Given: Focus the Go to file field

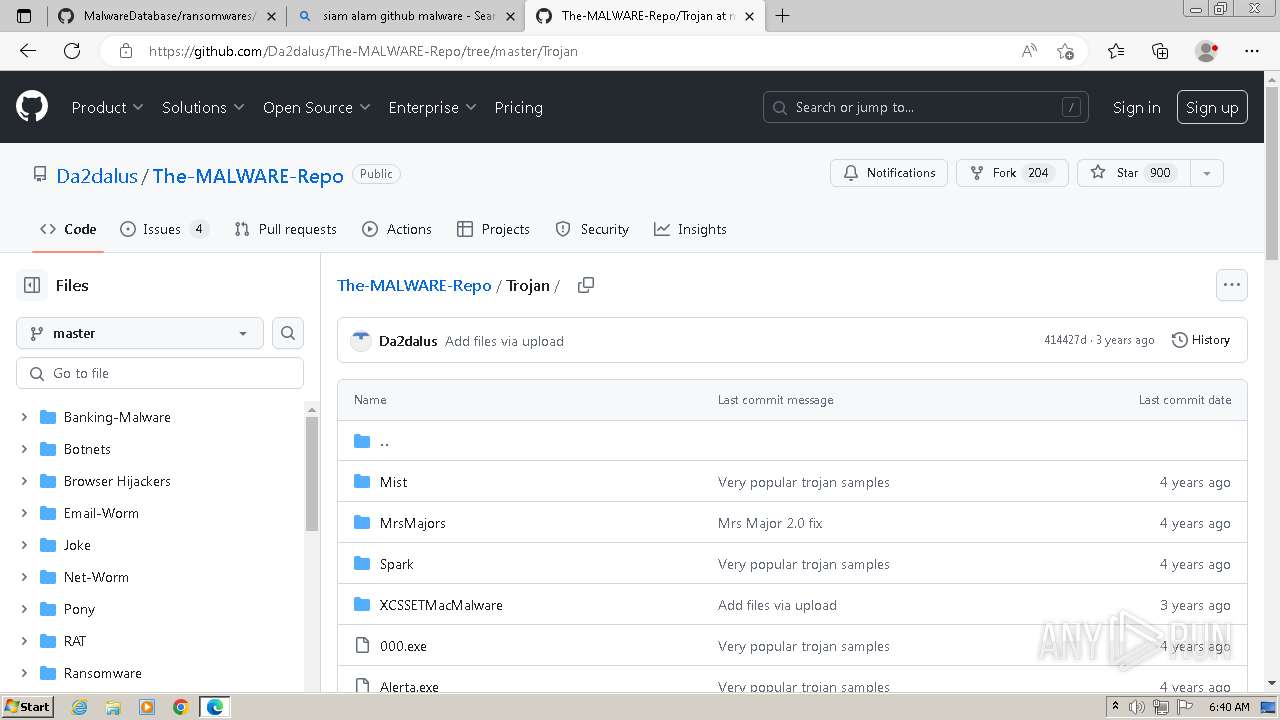Looking at the screenshot, I should click(160, 373).
